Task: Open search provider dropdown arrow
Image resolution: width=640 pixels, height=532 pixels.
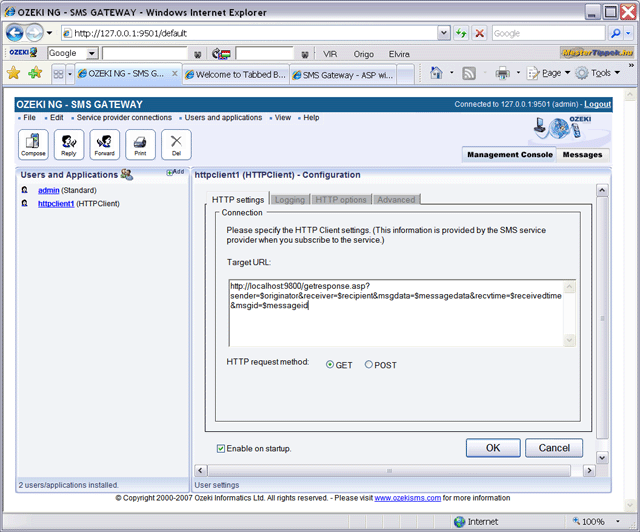Action: [x=628, y=33]
